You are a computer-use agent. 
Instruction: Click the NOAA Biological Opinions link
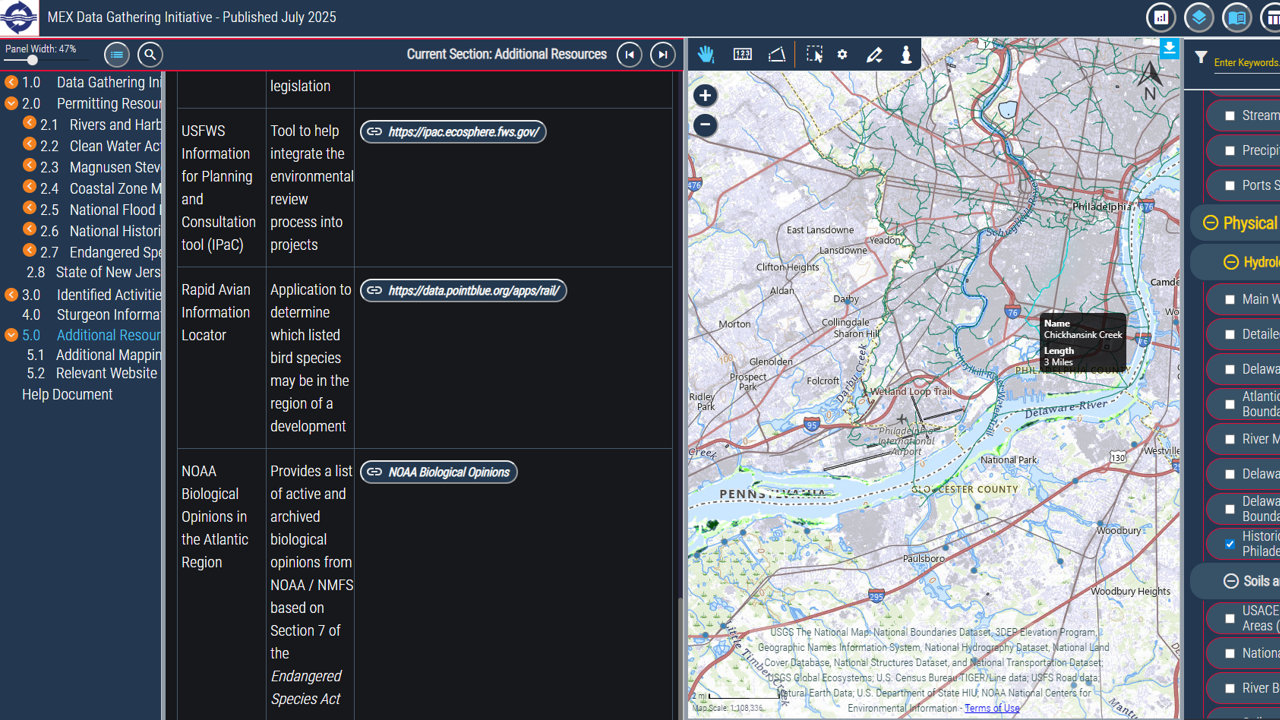438,472
